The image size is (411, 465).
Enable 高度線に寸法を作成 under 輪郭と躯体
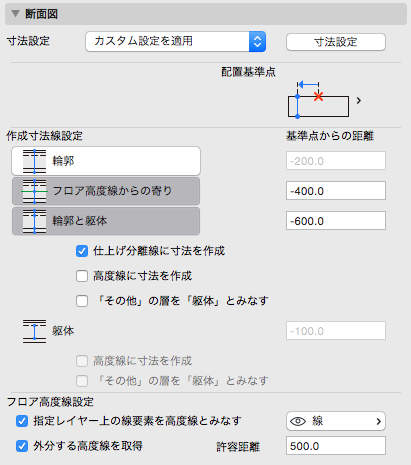point(82,276)
